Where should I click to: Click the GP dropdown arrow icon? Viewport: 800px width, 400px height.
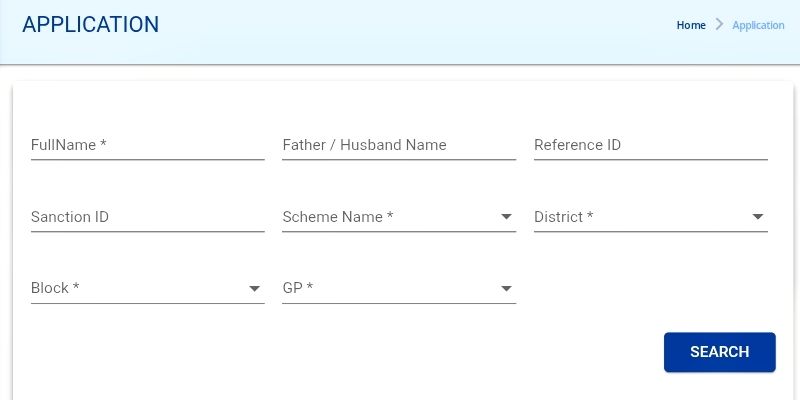tap(506, 289)
